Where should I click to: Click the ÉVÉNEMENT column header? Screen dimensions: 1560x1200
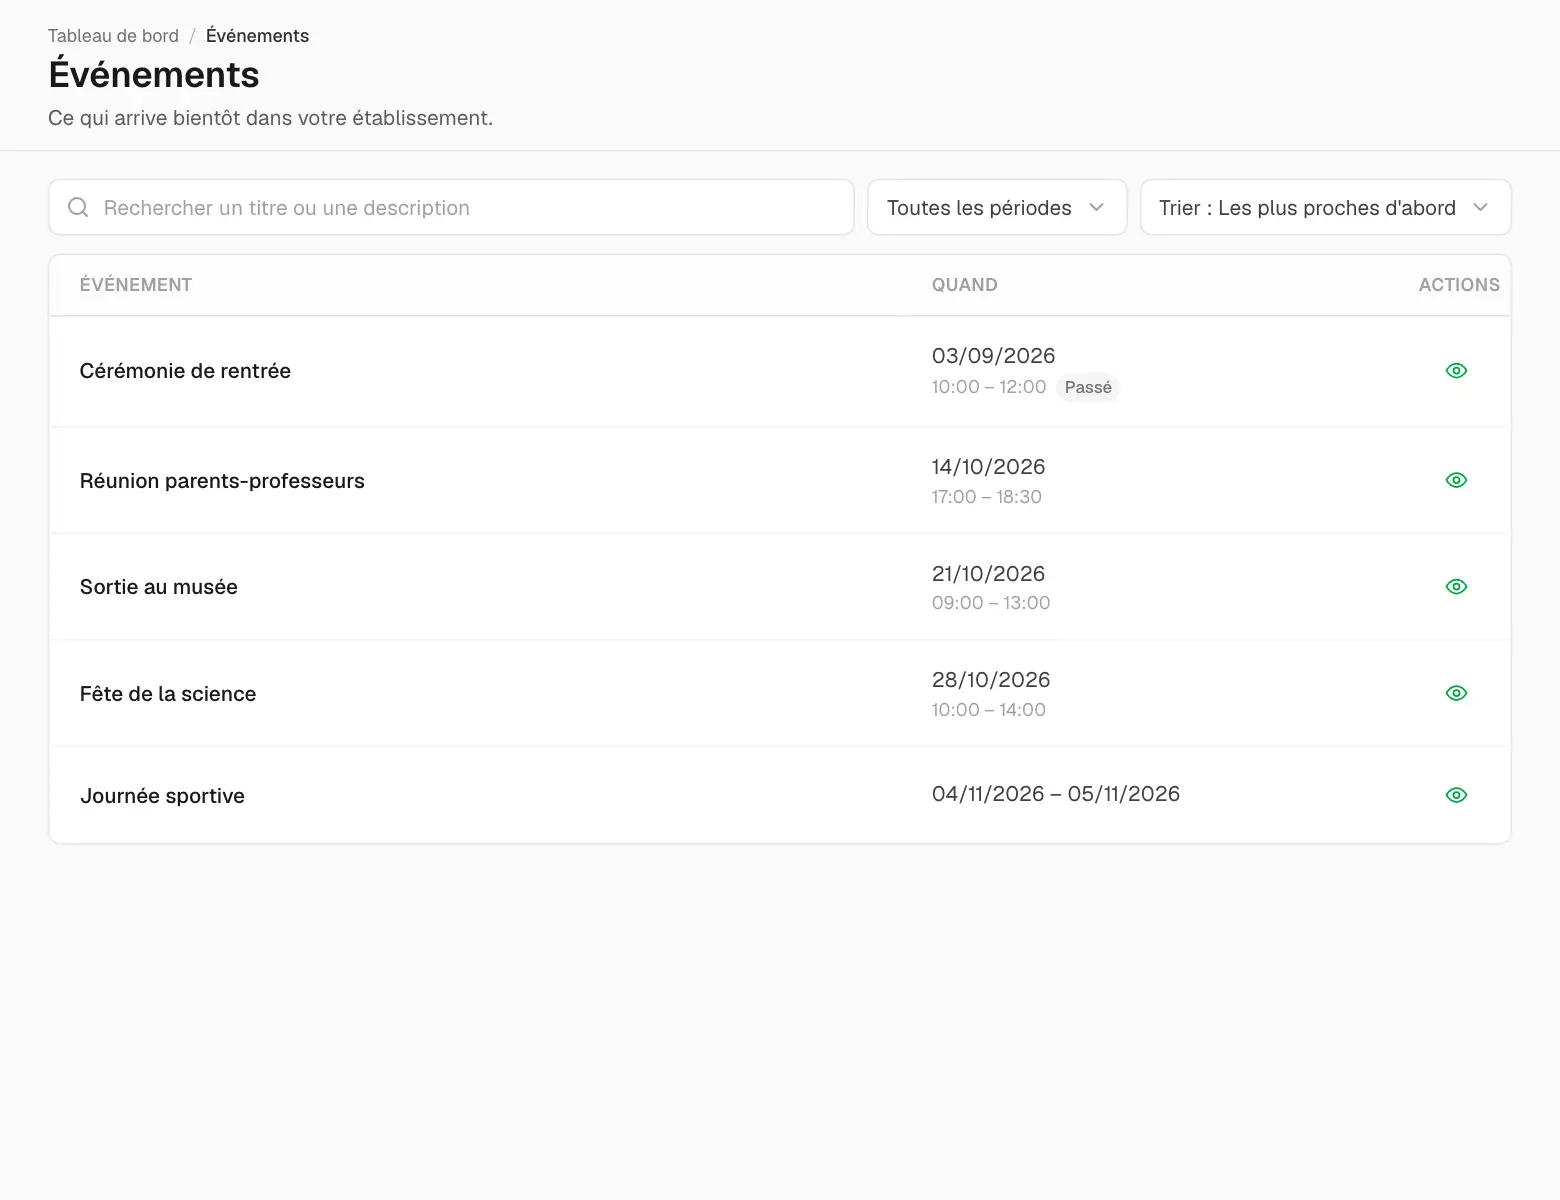coord(136,285)
